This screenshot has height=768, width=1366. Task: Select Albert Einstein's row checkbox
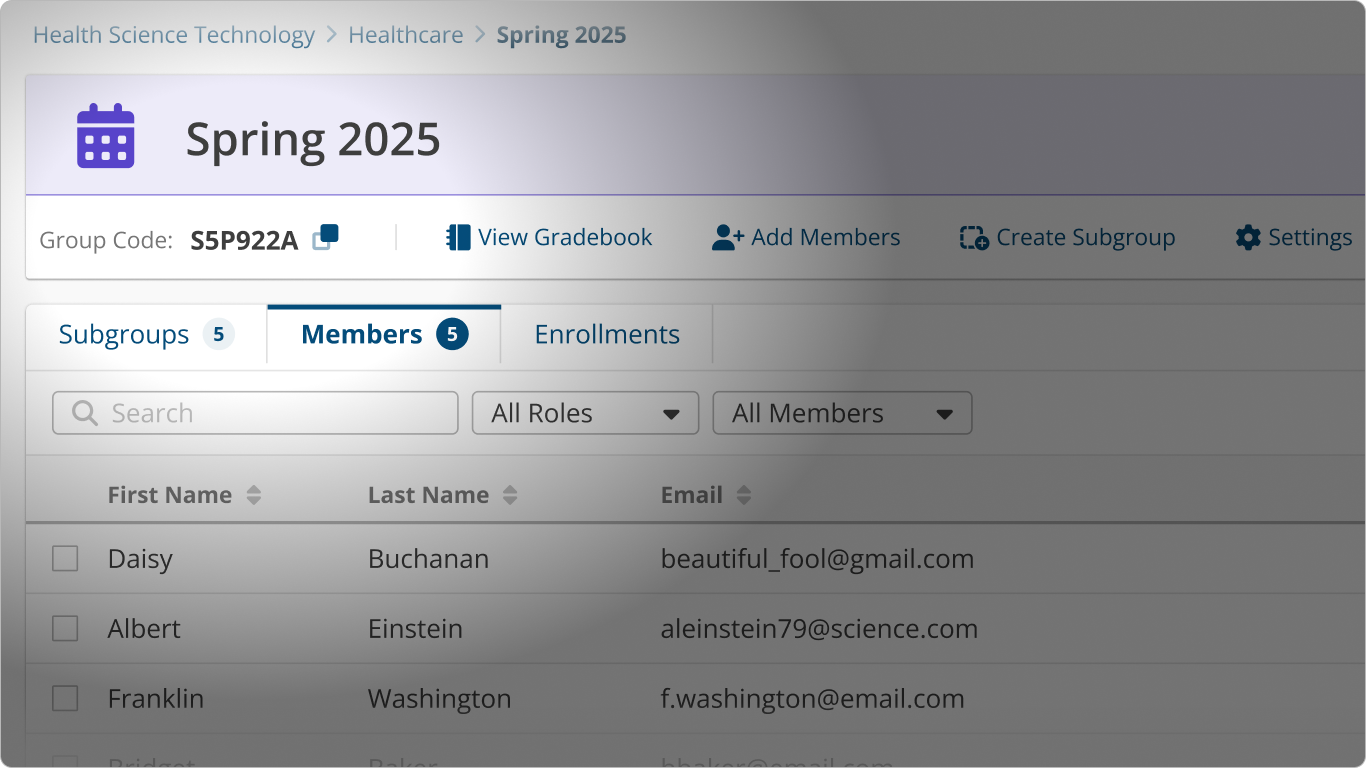click(65, 628)
